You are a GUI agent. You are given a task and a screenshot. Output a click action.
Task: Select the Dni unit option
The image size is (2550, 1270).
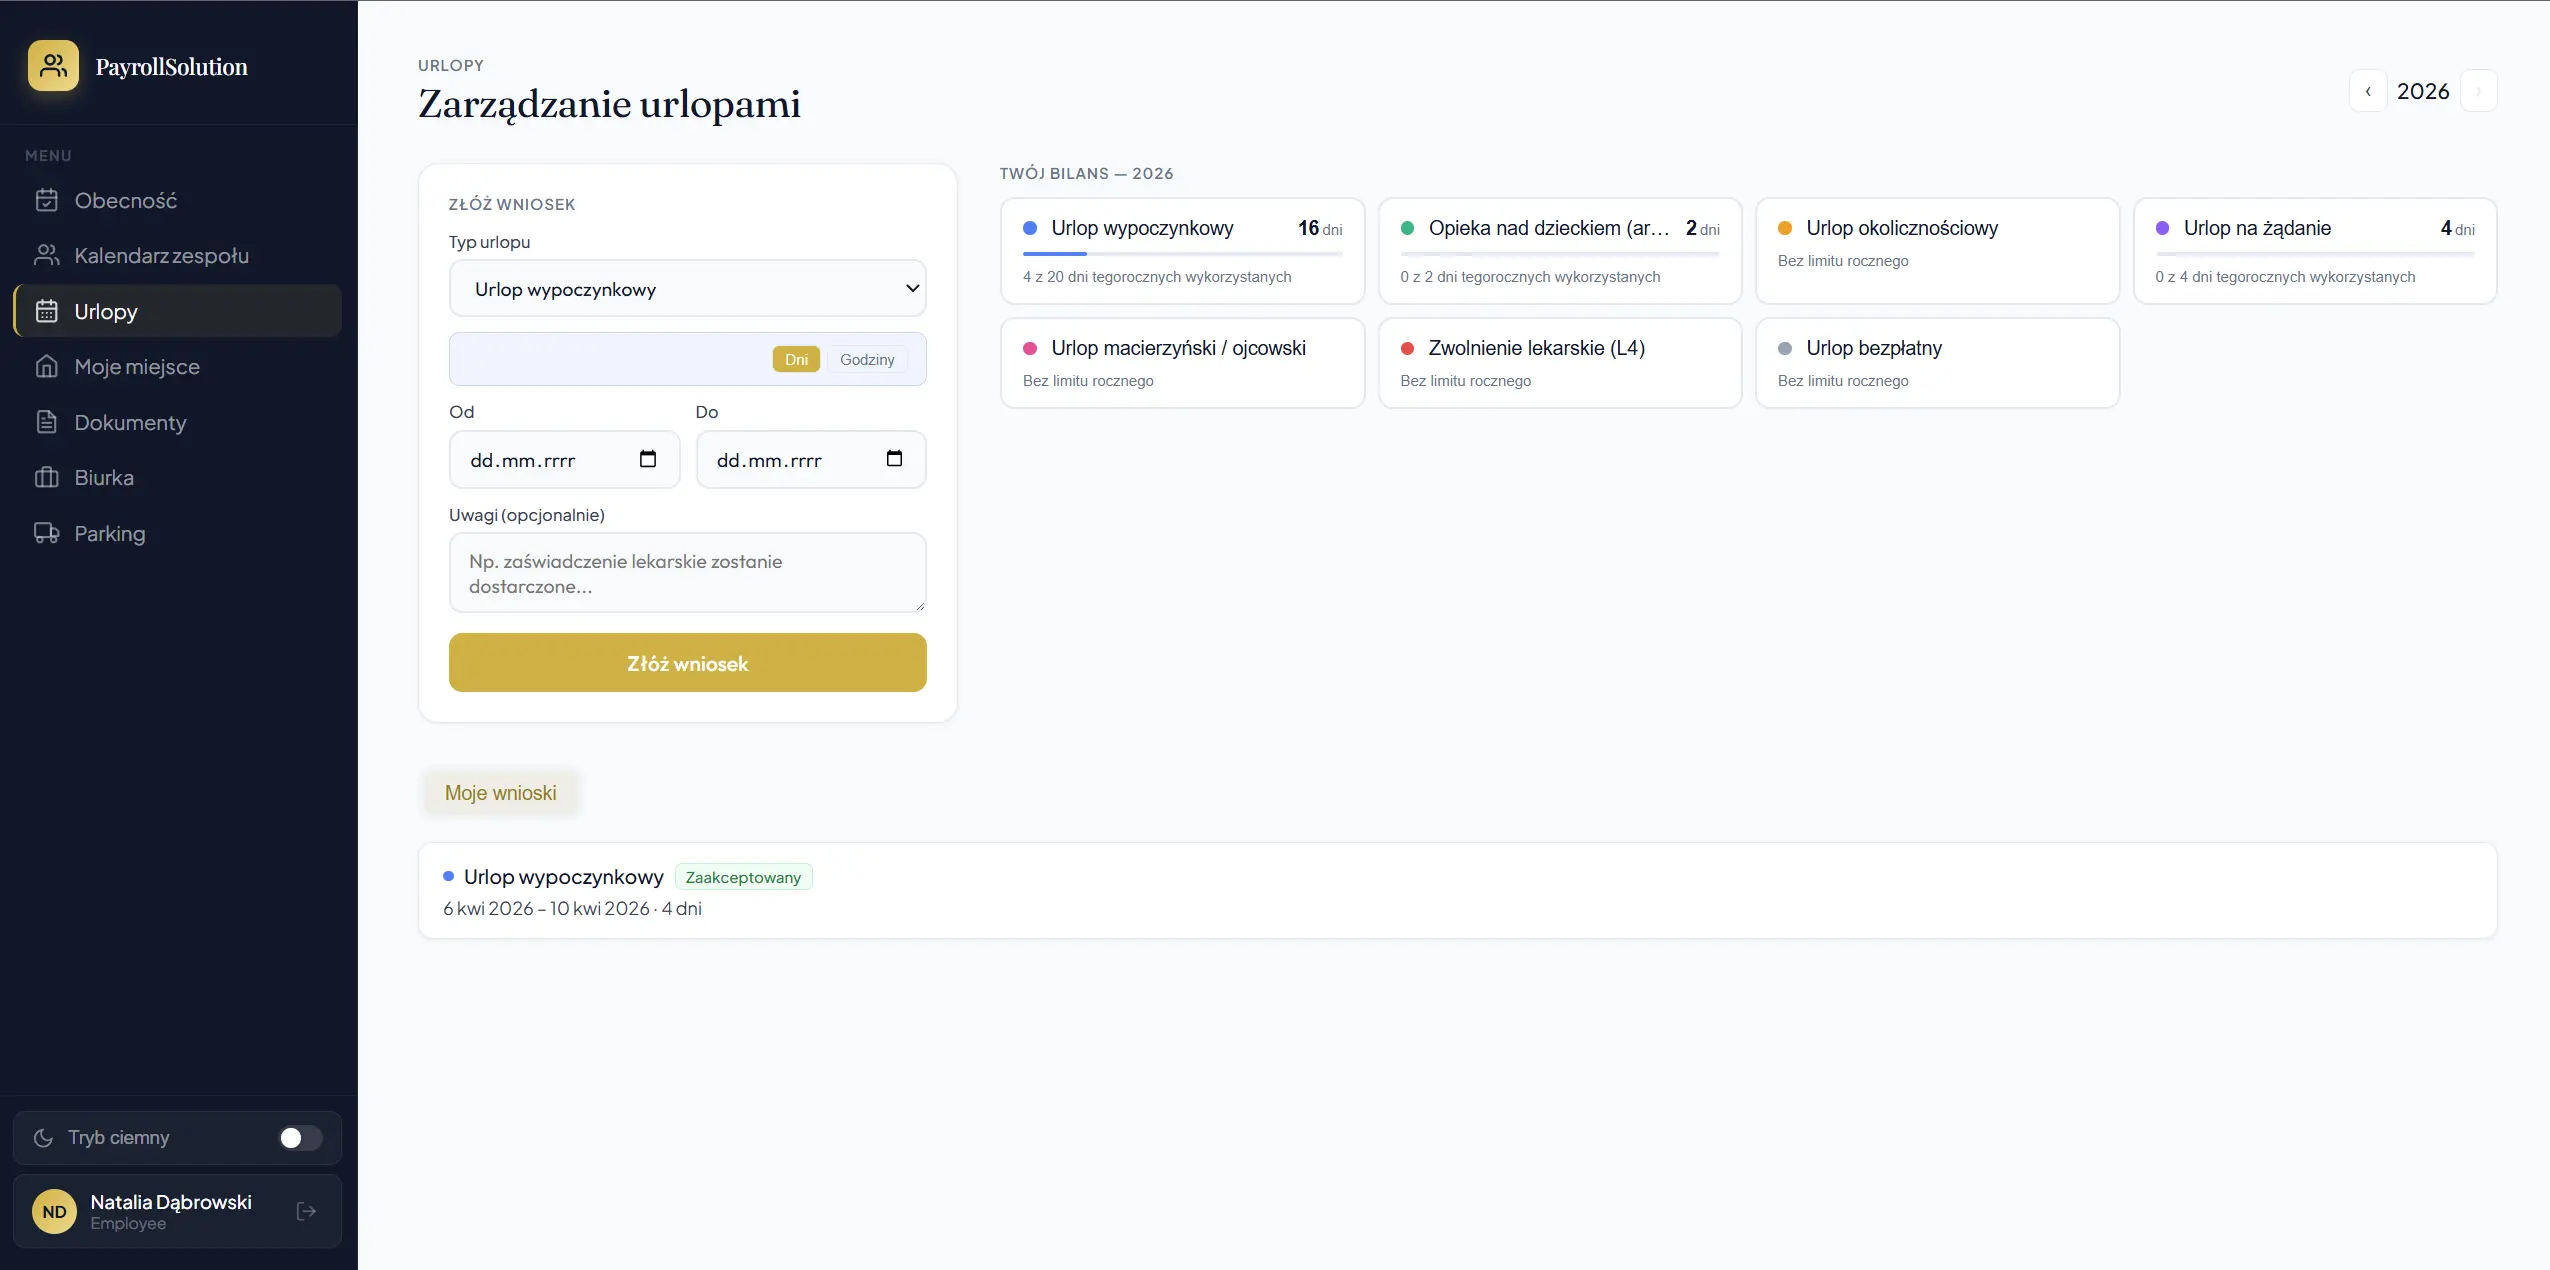(x=796, y=359)
